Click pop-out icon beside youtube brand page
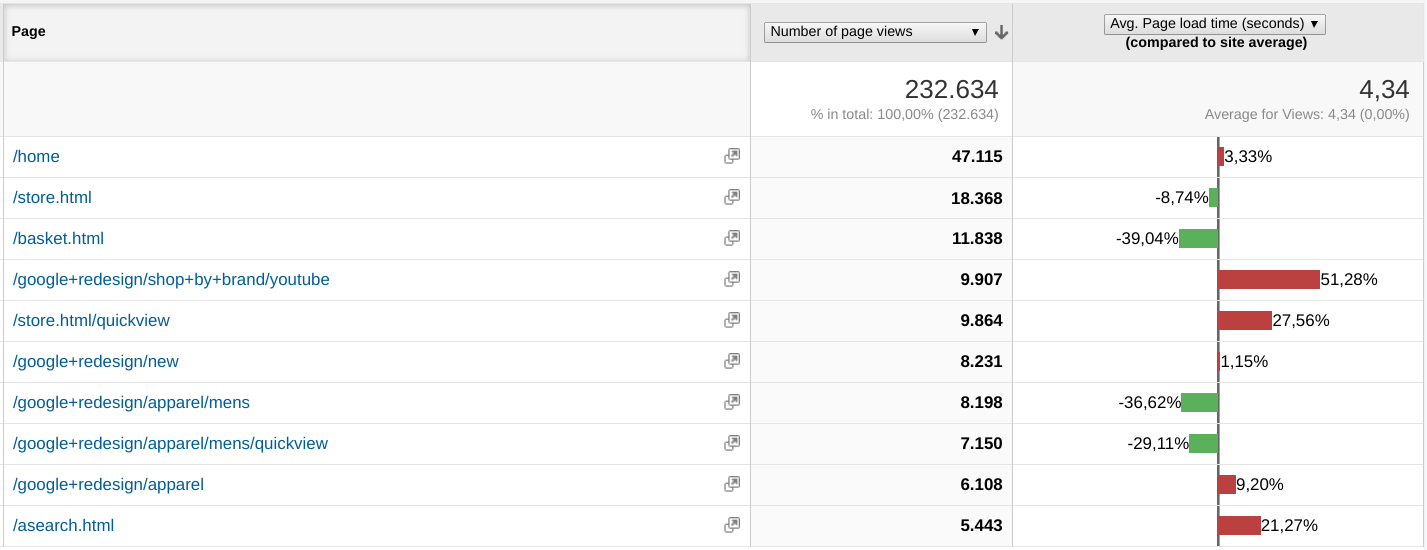The width and height of the screenshot is (1427, 550). (x=732, y=279)
